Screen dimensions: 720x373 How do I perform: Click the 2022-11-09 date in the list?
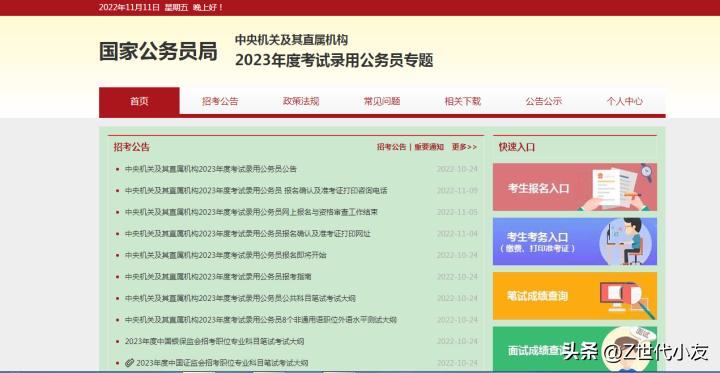pyautogui.click(x=457, y=191)
